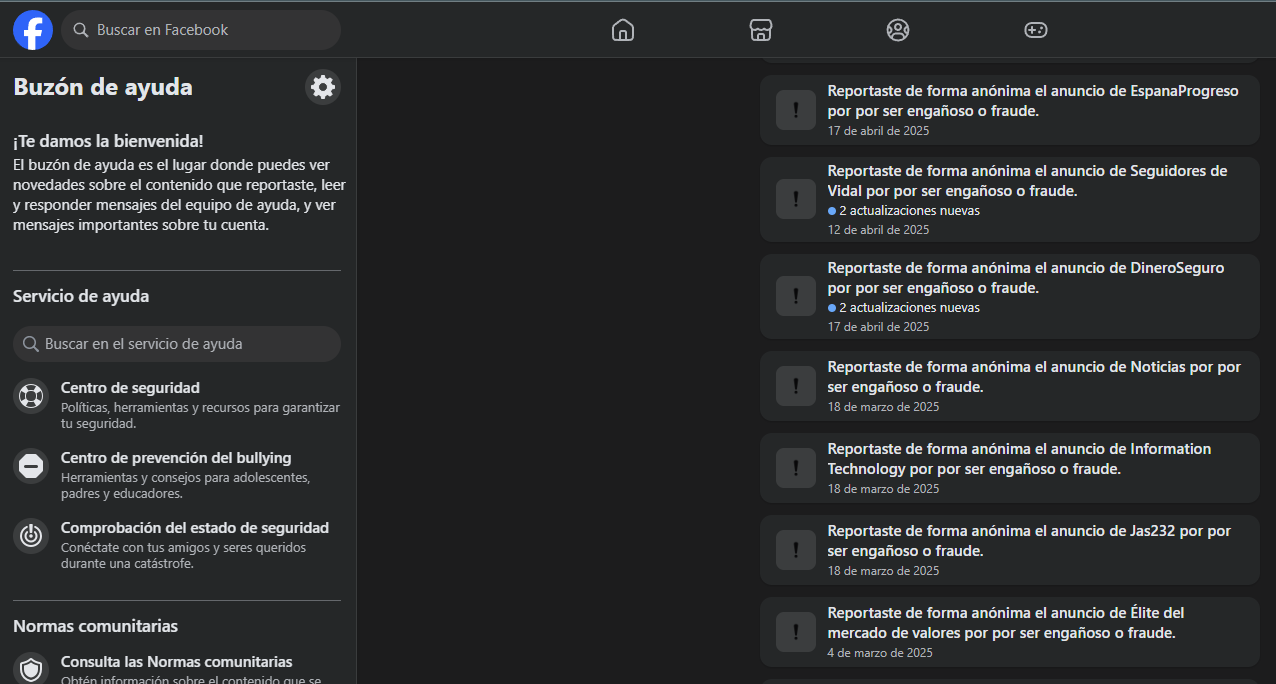The image size is (1276, 684).
Task: Open the Information Technology ad report entry
Action: click(1010, 467)
